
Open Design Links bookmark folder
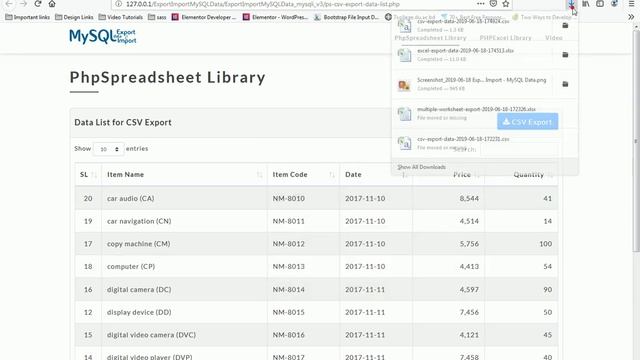[x=74, y=17]
